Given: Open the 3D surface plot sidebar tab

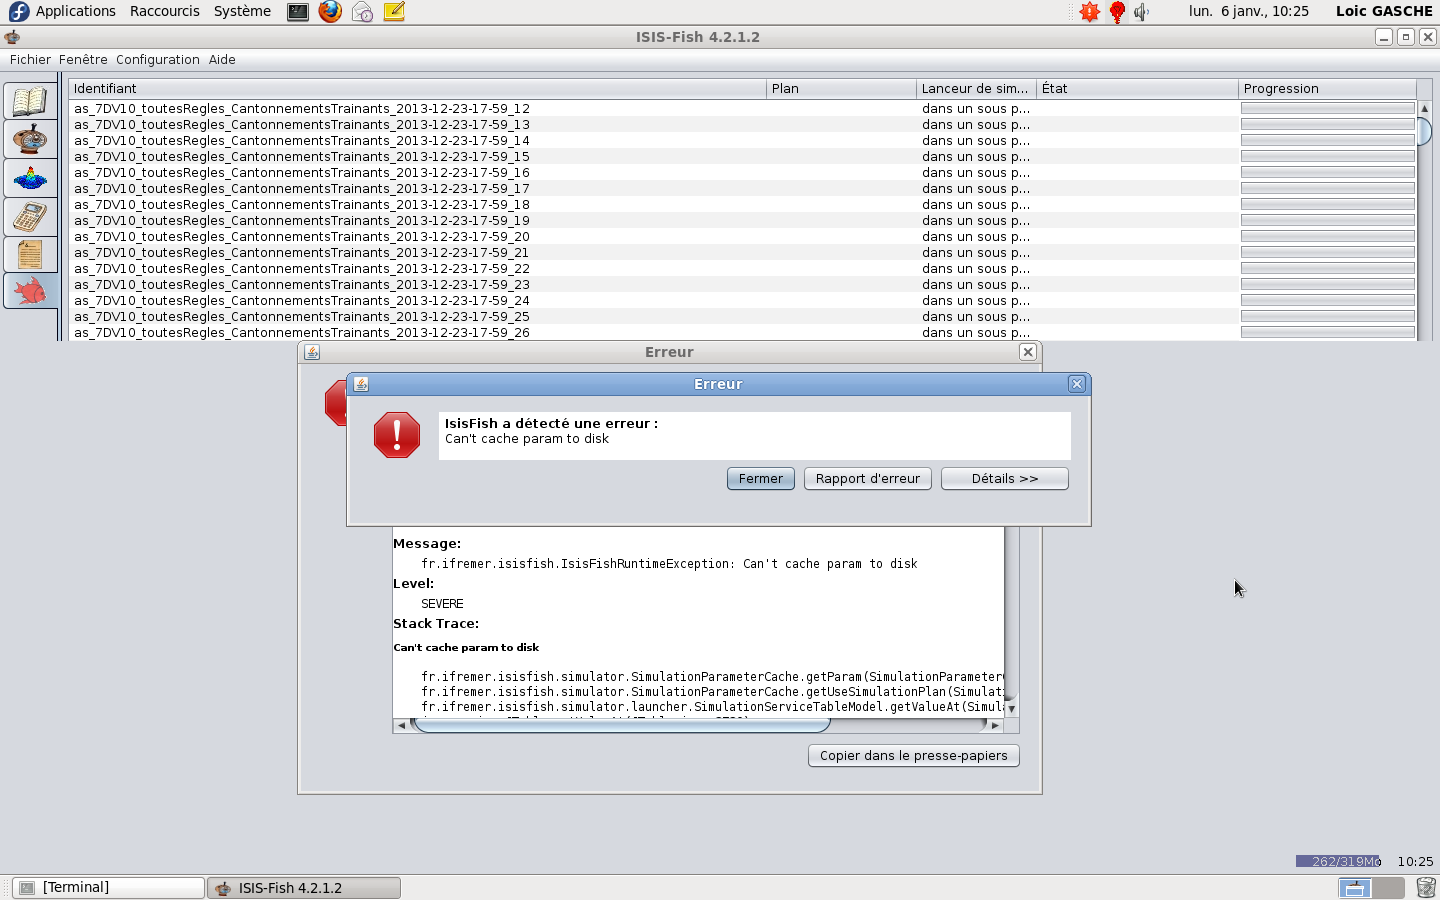Looking at the screenshot, I should point(30,178).
